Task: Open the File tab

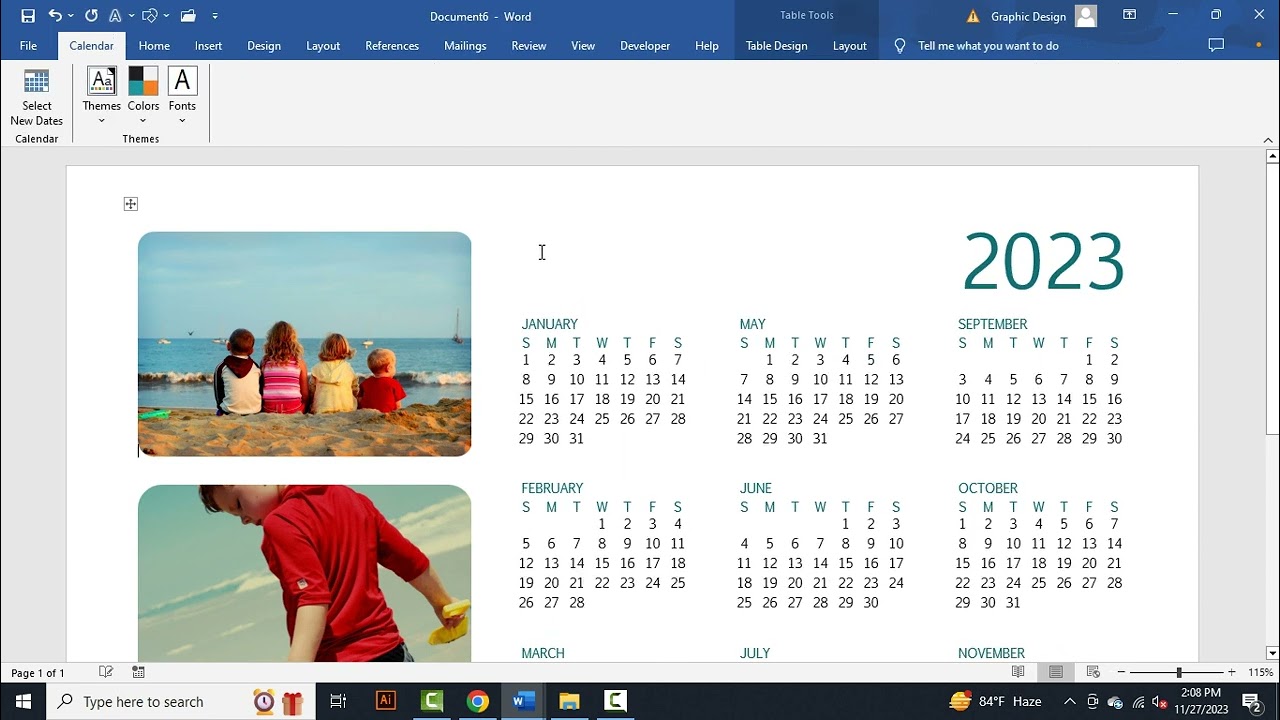Action: 28,46
